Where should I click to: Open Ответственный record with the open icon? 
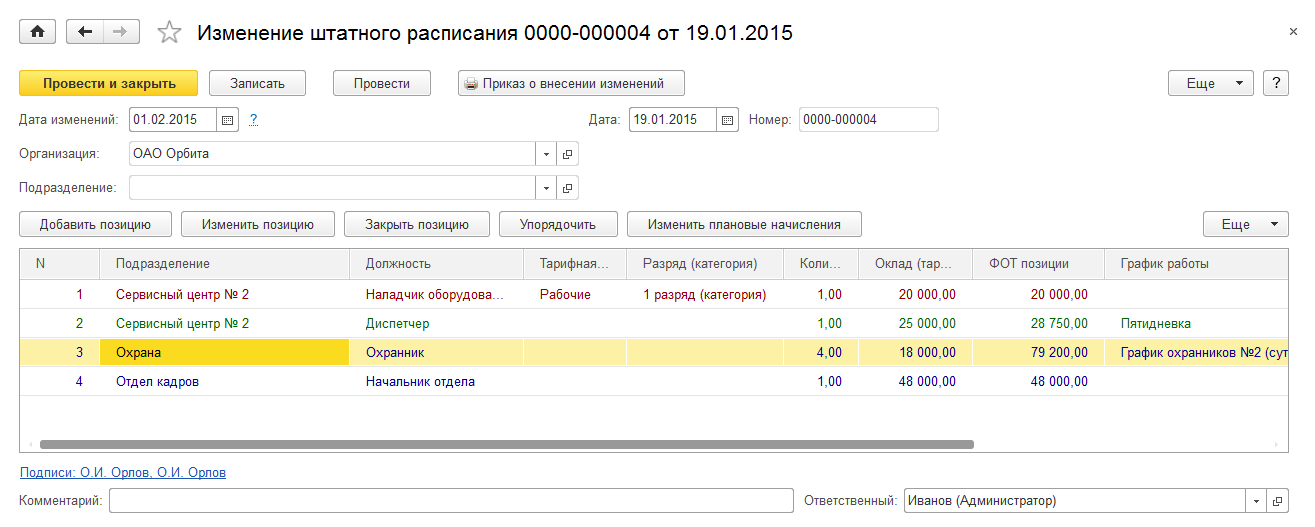pyautogui.click(x=1277, y=501)
